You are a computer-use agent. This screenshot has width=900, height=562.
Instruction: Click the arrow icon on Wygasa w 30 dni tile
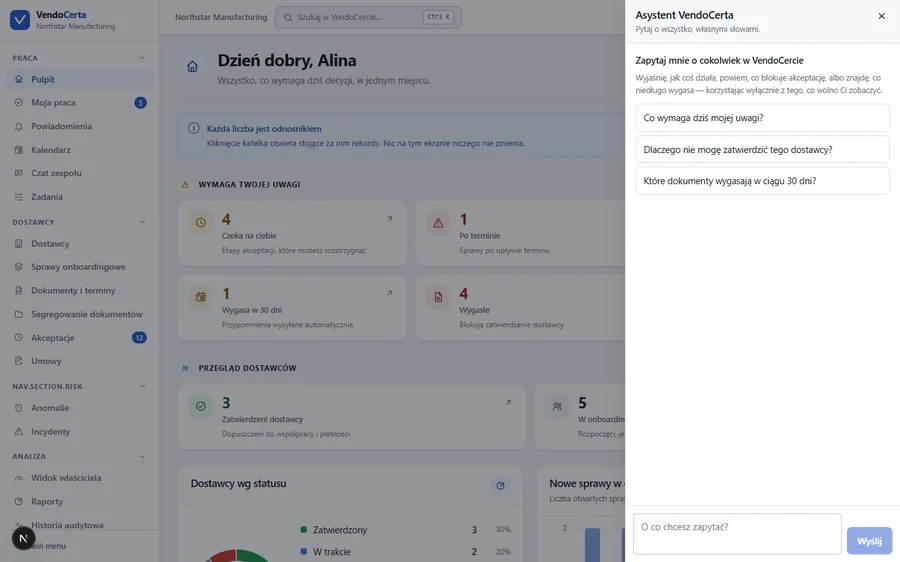click(389, 293)
